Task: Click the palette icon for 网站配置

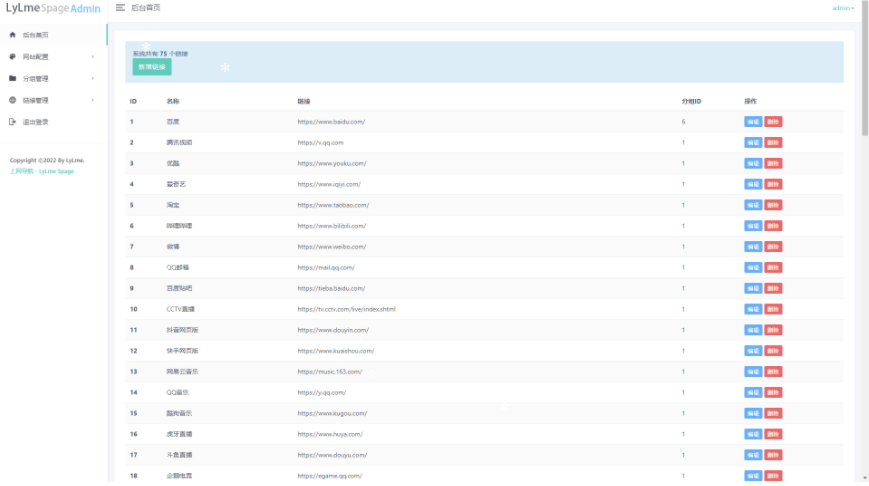Action: [12, 56]
